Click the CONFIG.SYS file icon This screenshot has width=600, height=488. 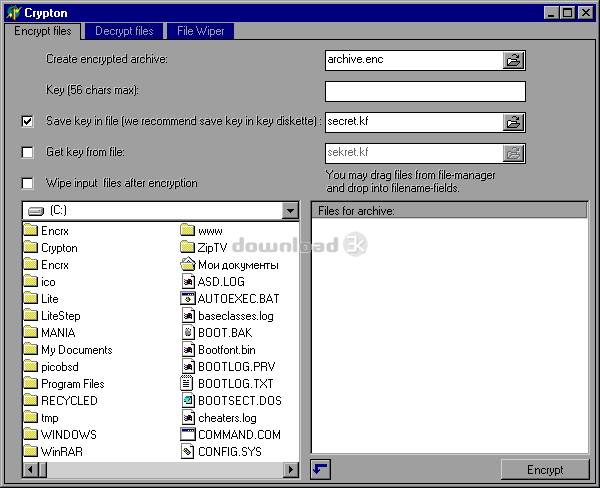pos(187,452)
